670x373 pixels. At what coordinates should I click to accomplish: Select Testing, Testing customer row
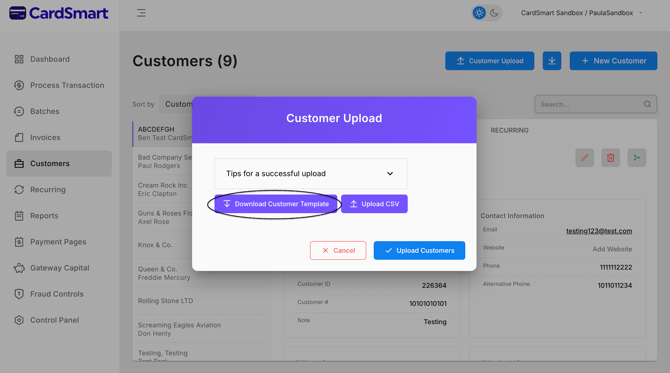point(200,354)
